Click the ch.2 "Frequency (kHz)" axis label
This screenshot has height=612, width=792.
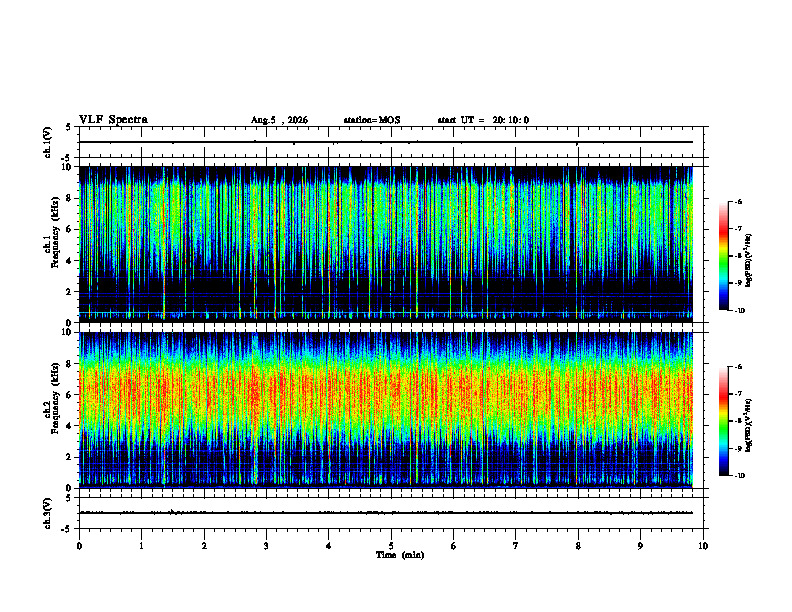tap(55, 398)
